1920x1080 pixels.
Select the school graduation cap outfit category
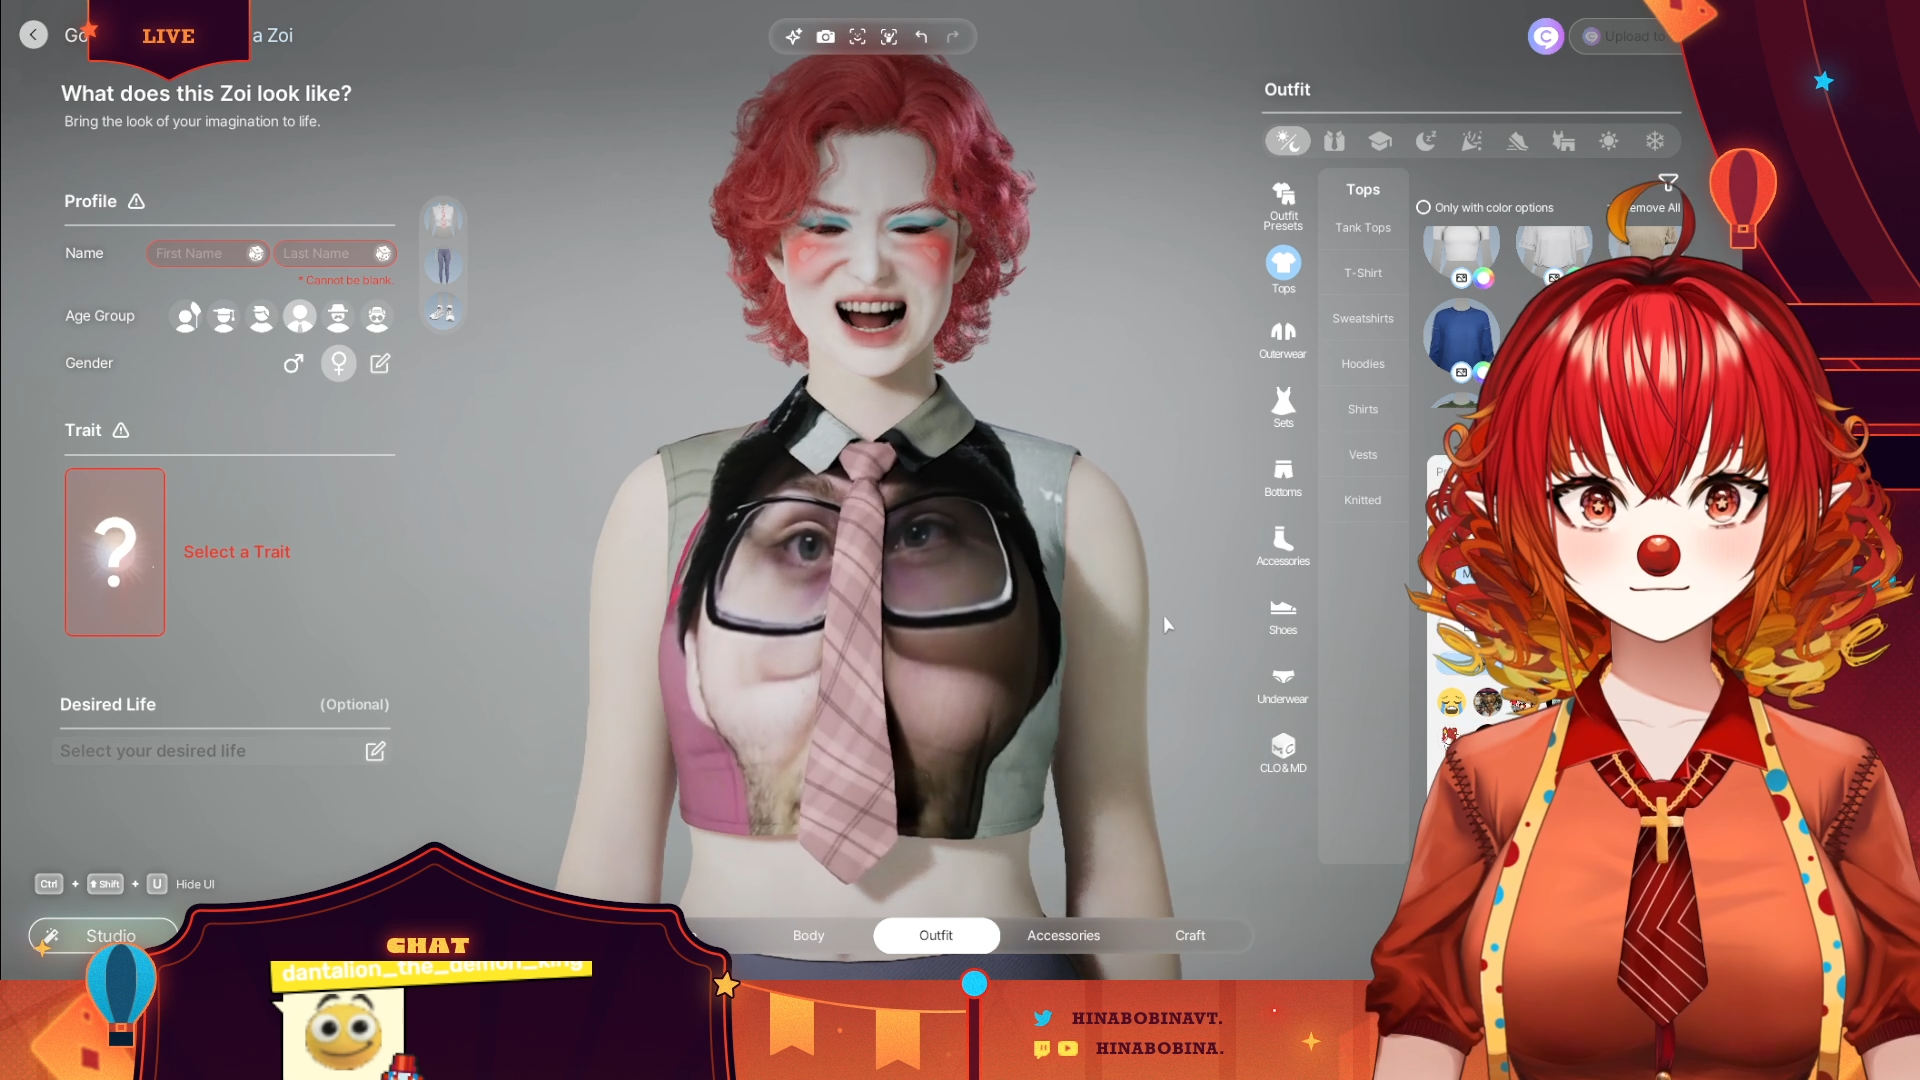pyautogui.click(x=1380, y=141)
